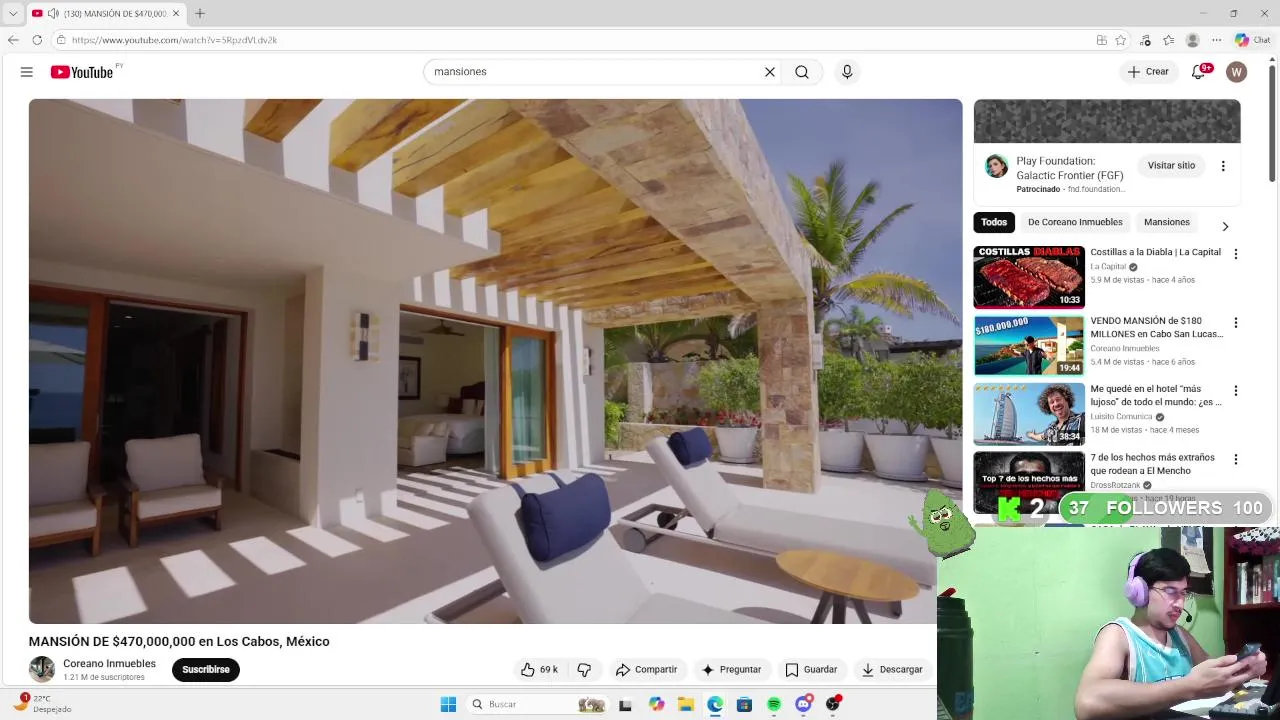Screen dimensions: 1280x720
Task: Open options for VENDO MANSIÓN de $180 video
Action: (1236, 323)
